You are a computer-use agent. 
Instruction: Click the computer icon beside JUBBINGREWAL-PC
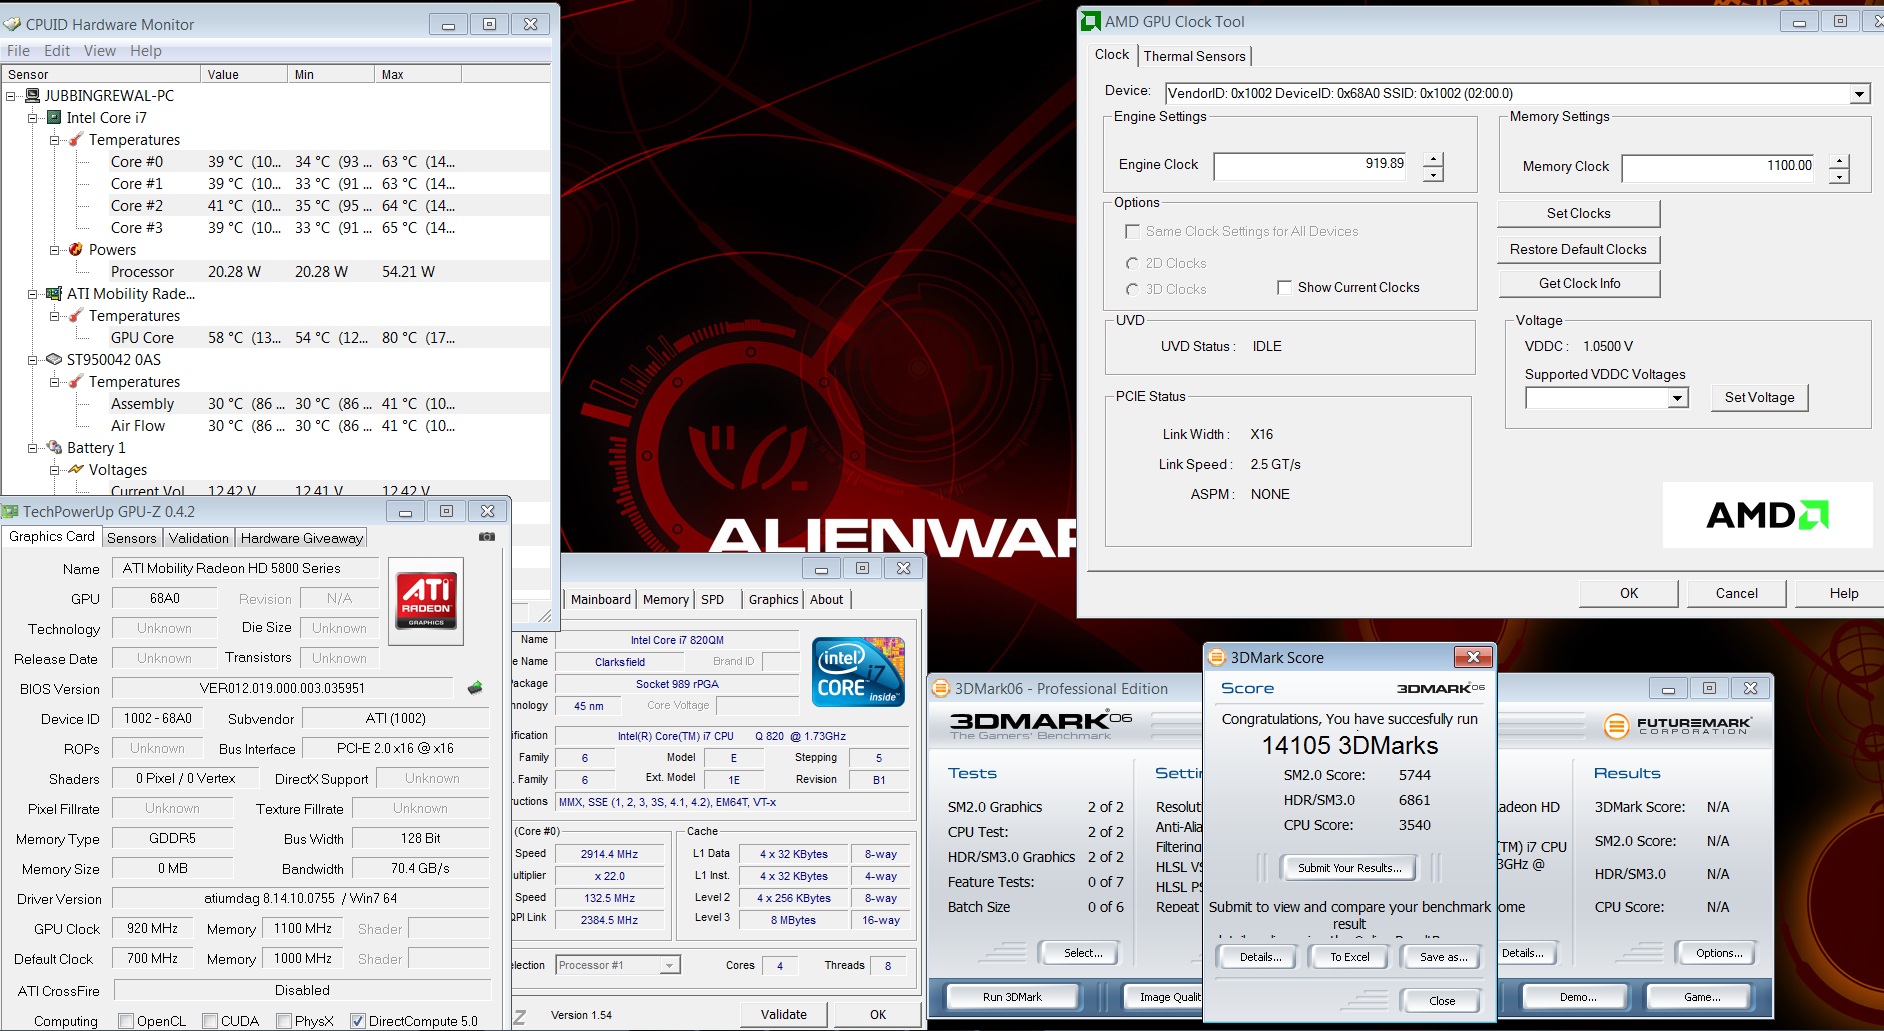click(33, 96)
